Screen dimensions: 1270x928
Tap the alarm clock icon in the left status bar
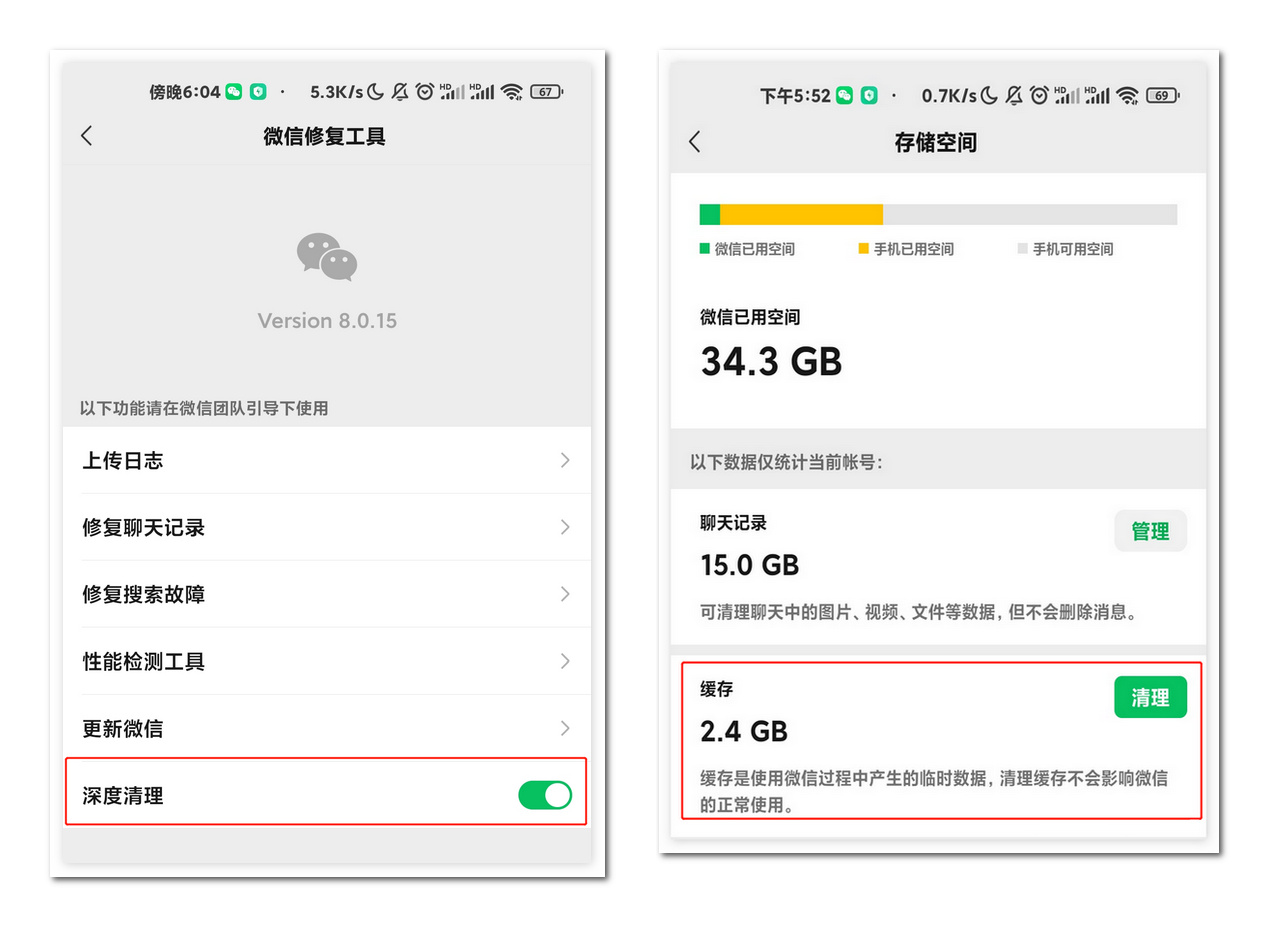coord(425,92)
